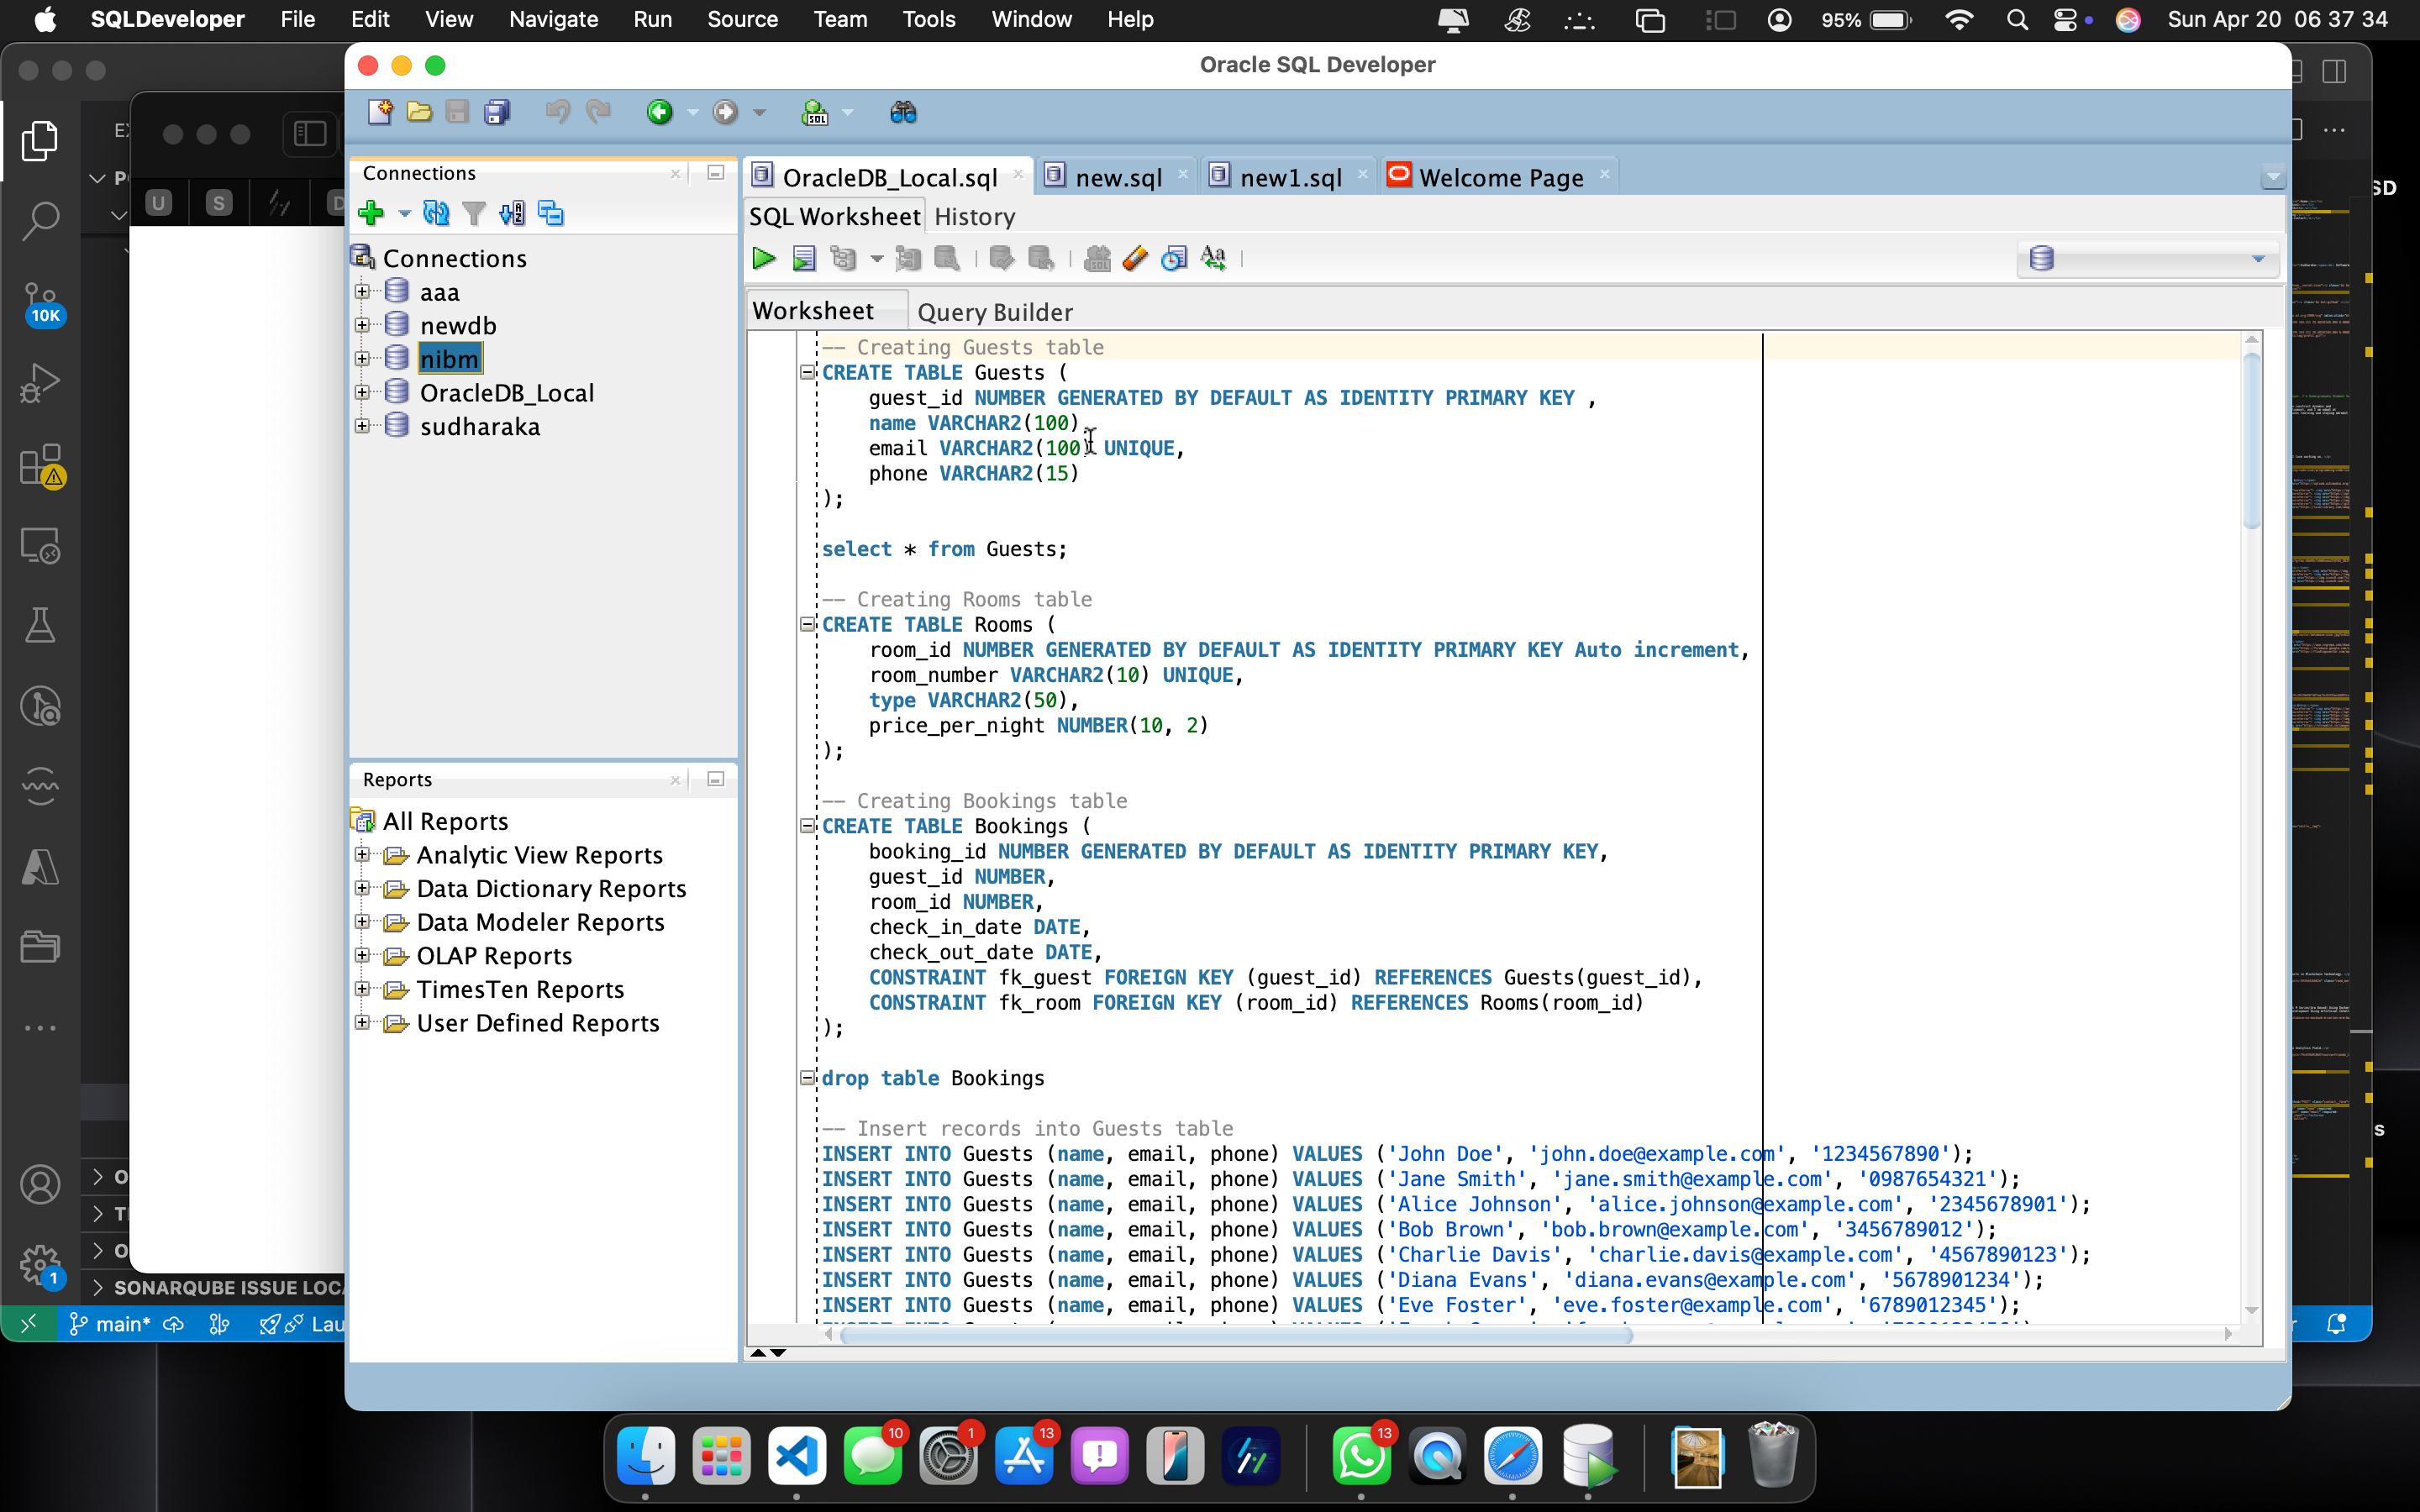Open the connection selector dropdown in worksheet

pyautogui.click(x=2257, y=259)
